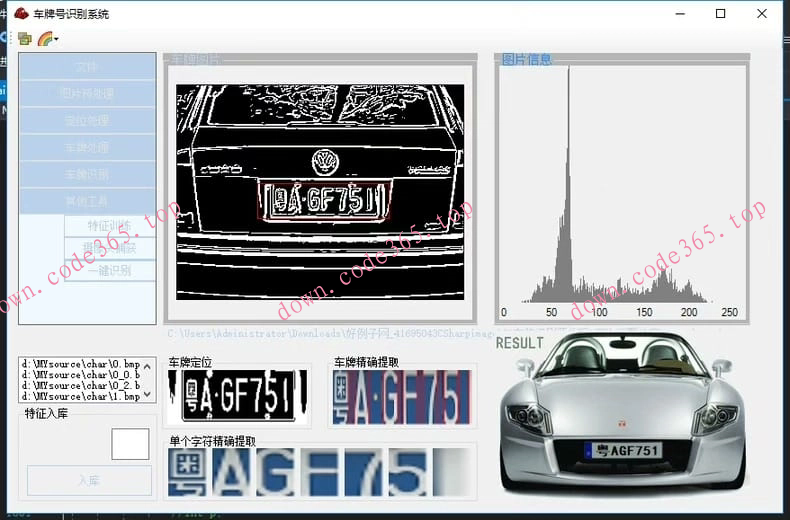Click the 单个字符精确提取 label

(213, 441)
